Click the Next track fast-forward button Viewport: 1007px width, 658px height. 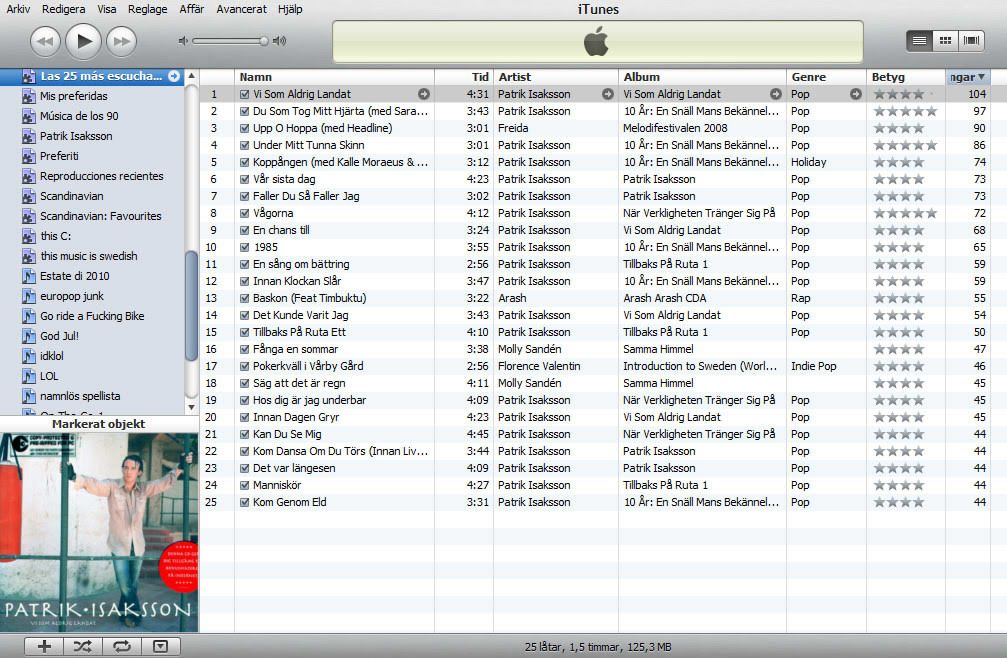tap(121, 41)
